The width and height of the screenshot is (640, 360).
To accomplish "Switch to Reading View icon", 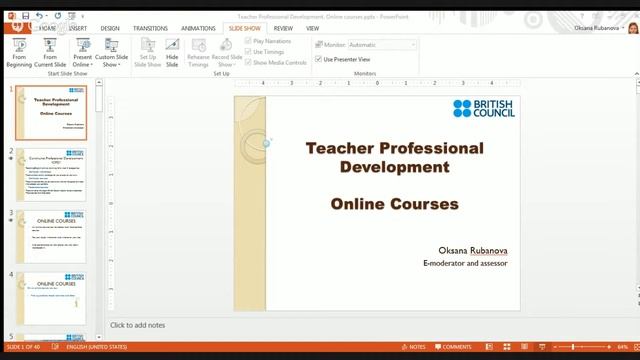I will [524, 347].
